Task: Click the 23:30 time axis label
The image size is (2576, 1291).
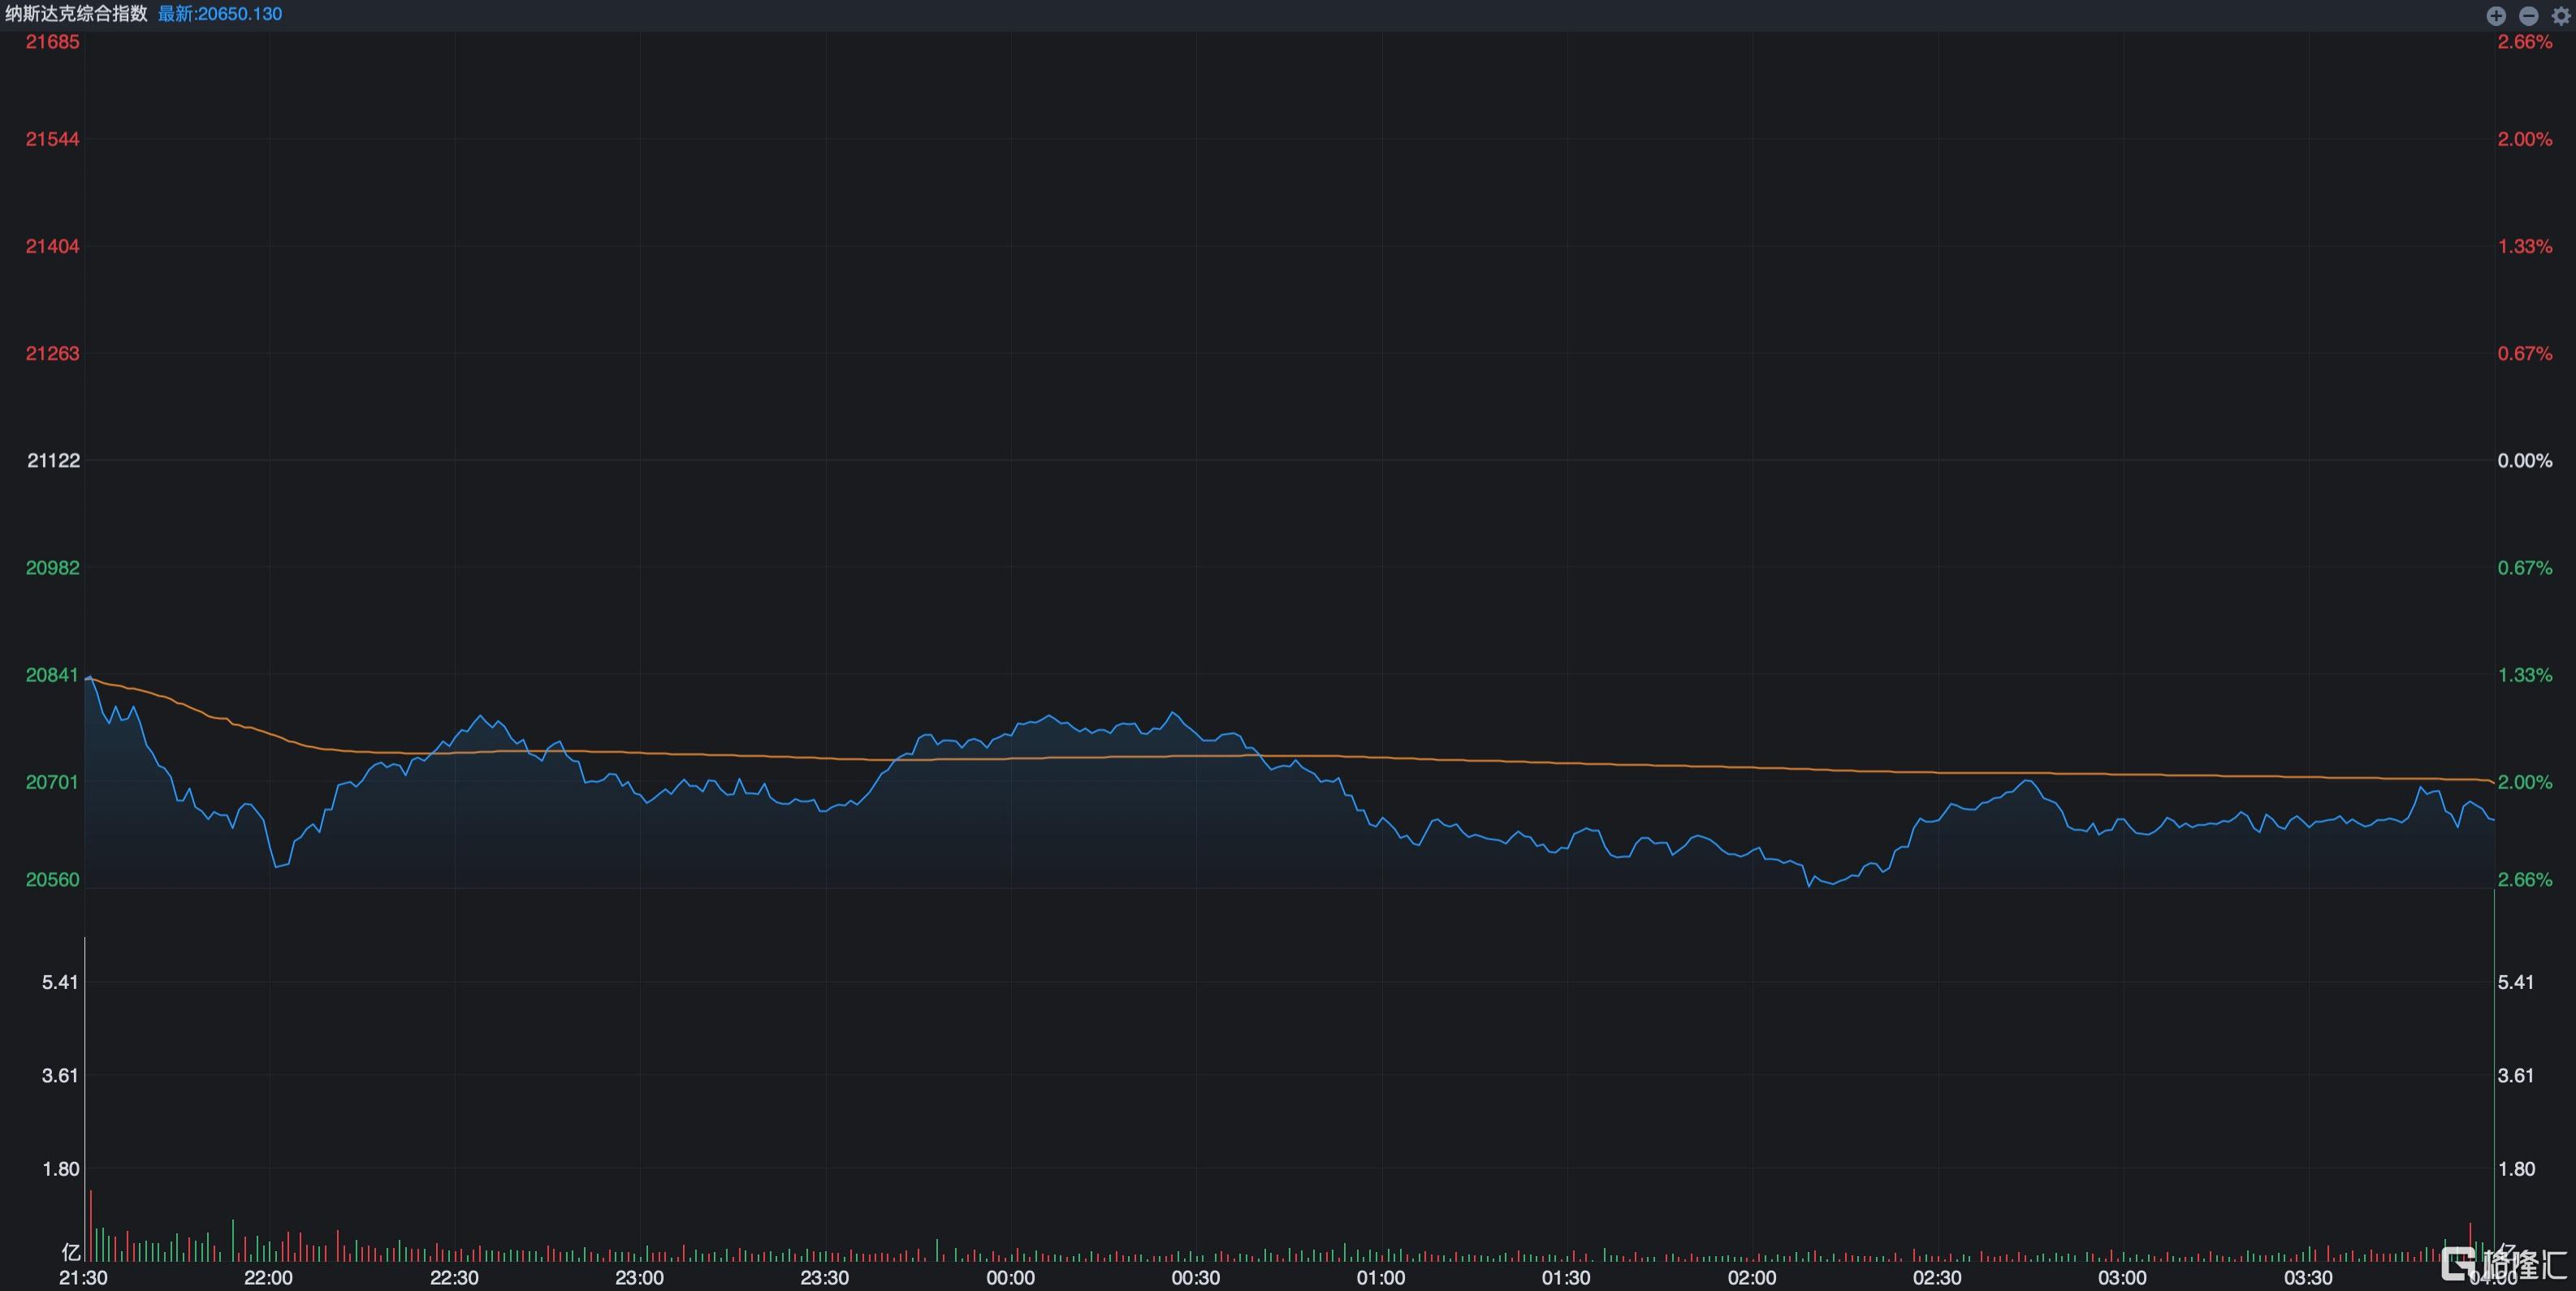Action: coord(825,1278)
